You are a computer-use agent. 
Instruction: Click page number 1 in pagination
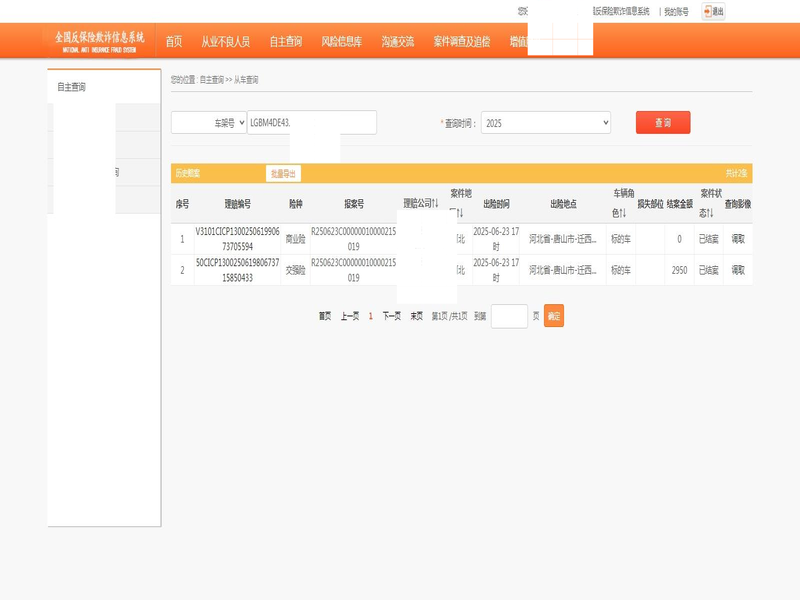pyautogui.click(x=370, y=316)
